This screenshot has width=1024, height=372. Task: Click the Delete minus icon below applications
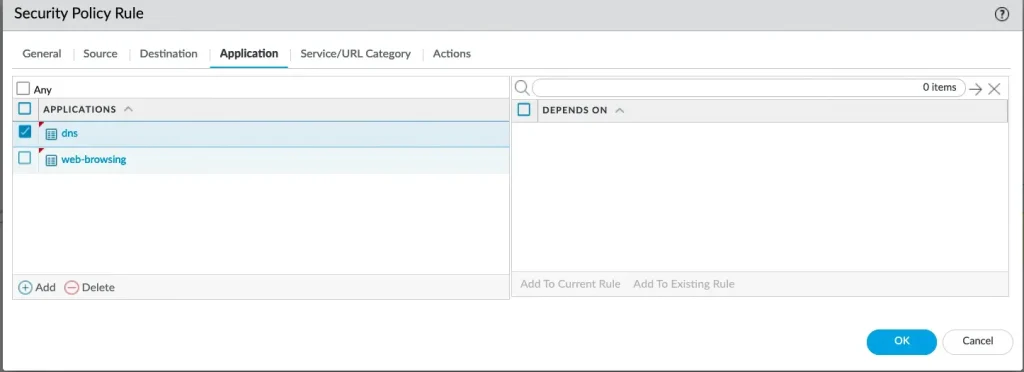pyautogui.click(x=72, y=287)
